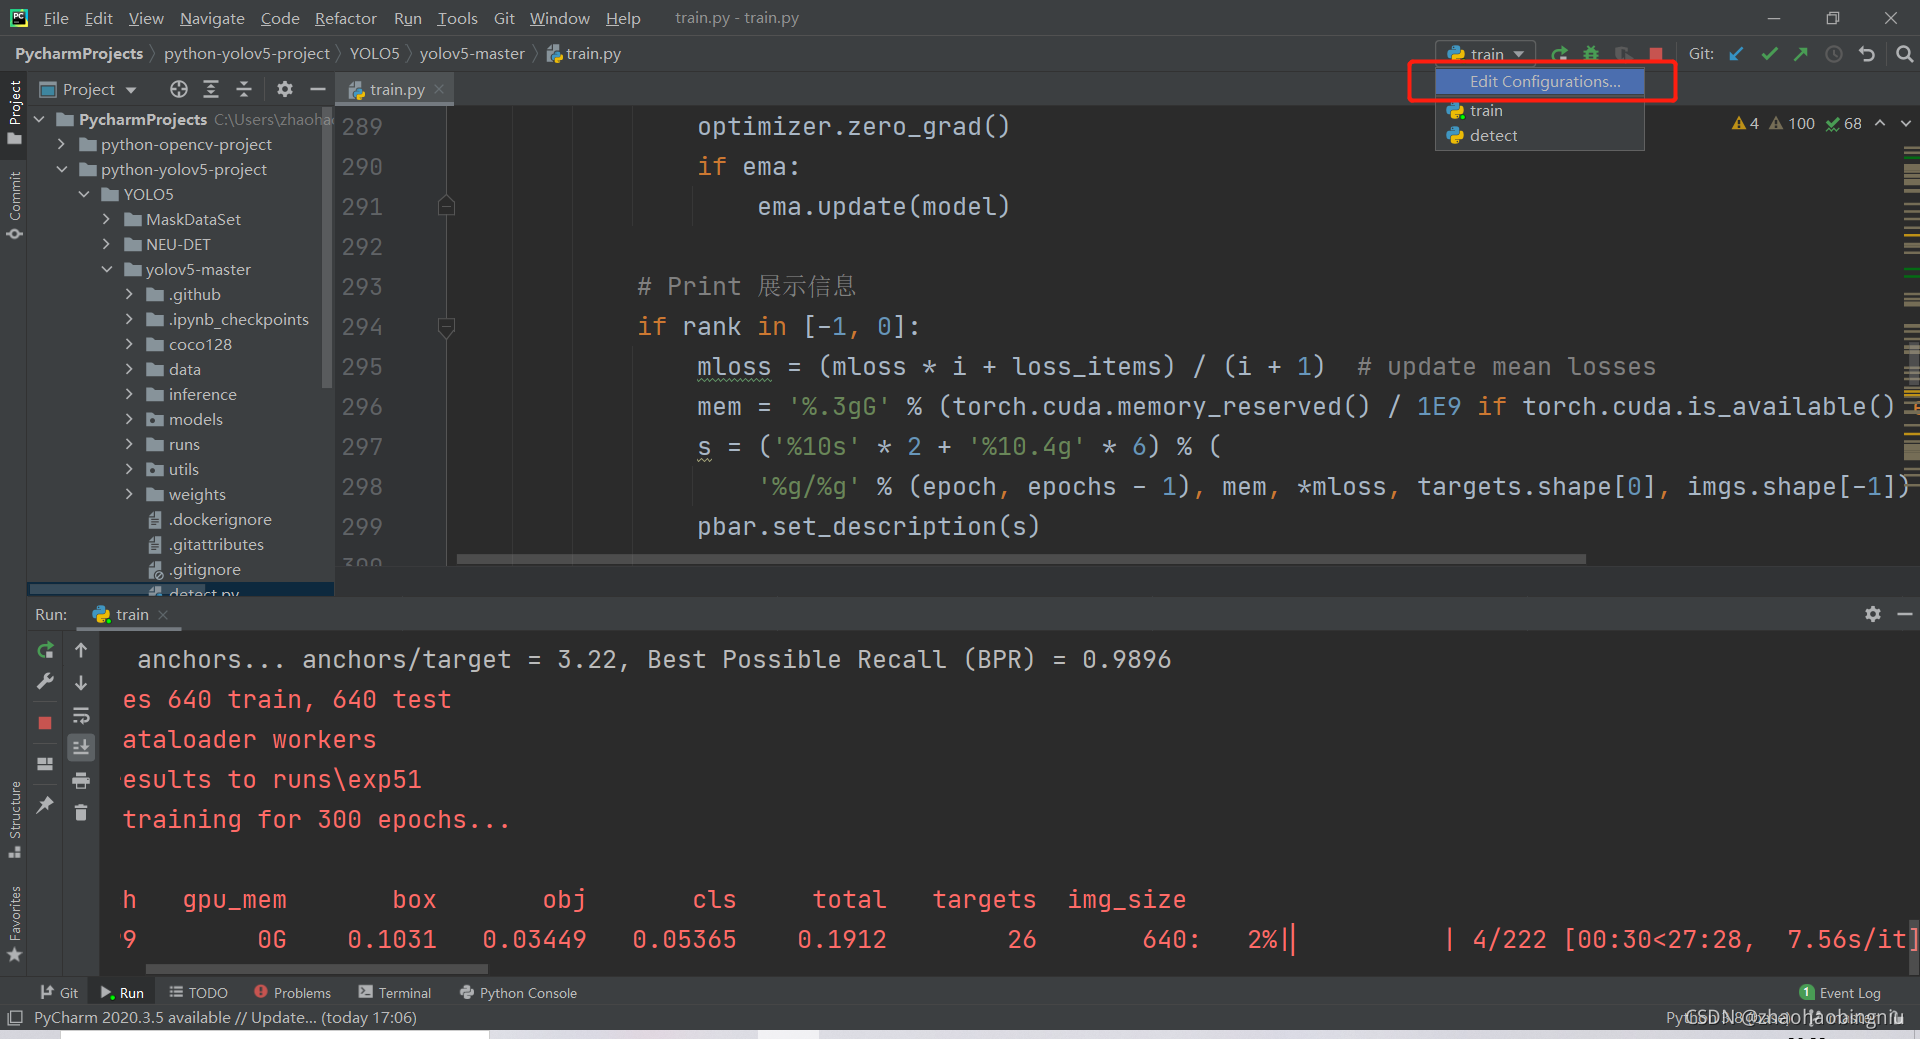Click the Git Push arrow icon

click(x=1801, y=54)
